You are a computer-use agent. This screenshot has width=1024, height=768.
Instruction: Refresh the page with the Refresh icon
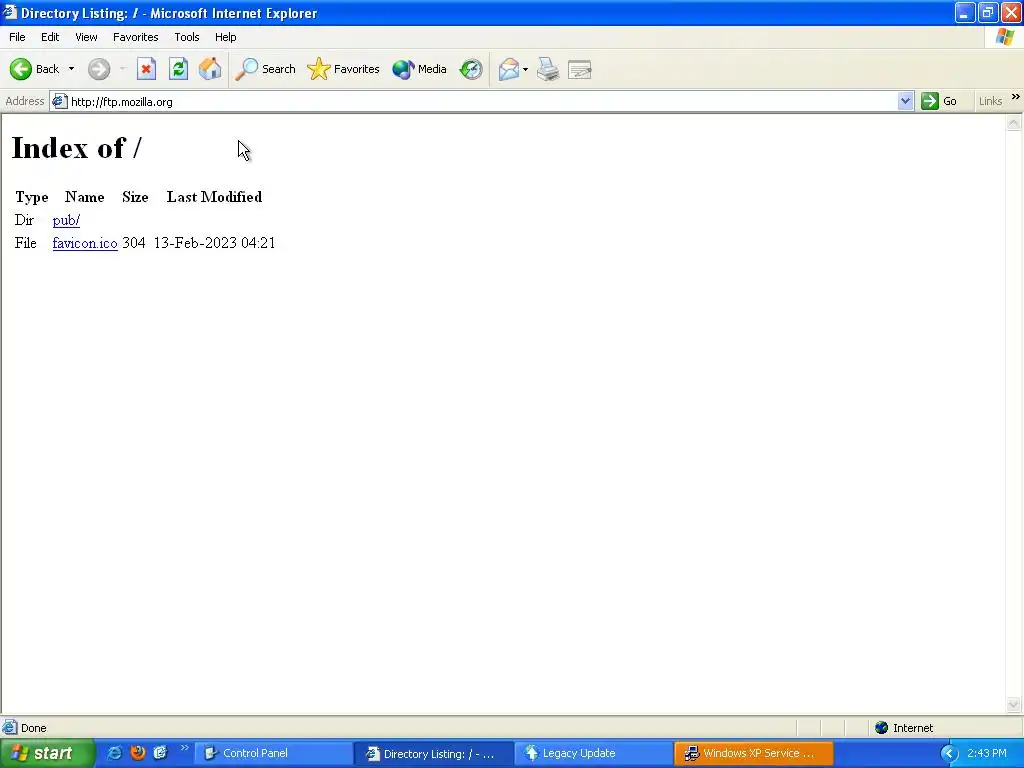pos(178,69)
